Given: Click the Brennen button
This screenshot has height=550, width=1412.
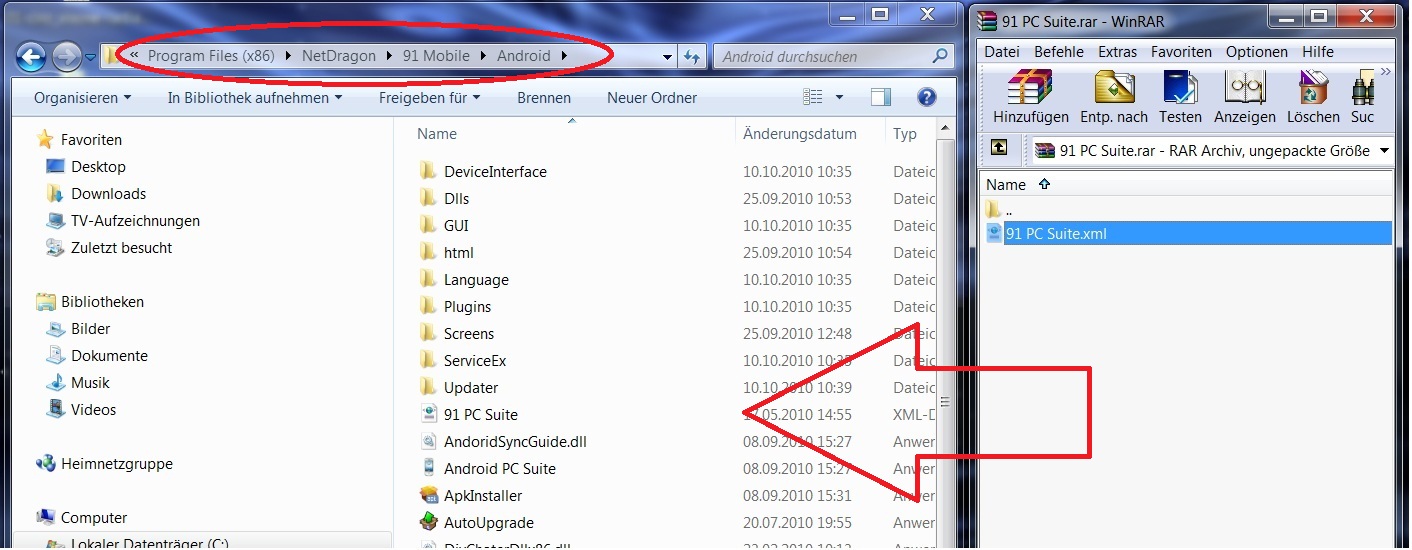Looking at the screenshot, I should (544, 98).
